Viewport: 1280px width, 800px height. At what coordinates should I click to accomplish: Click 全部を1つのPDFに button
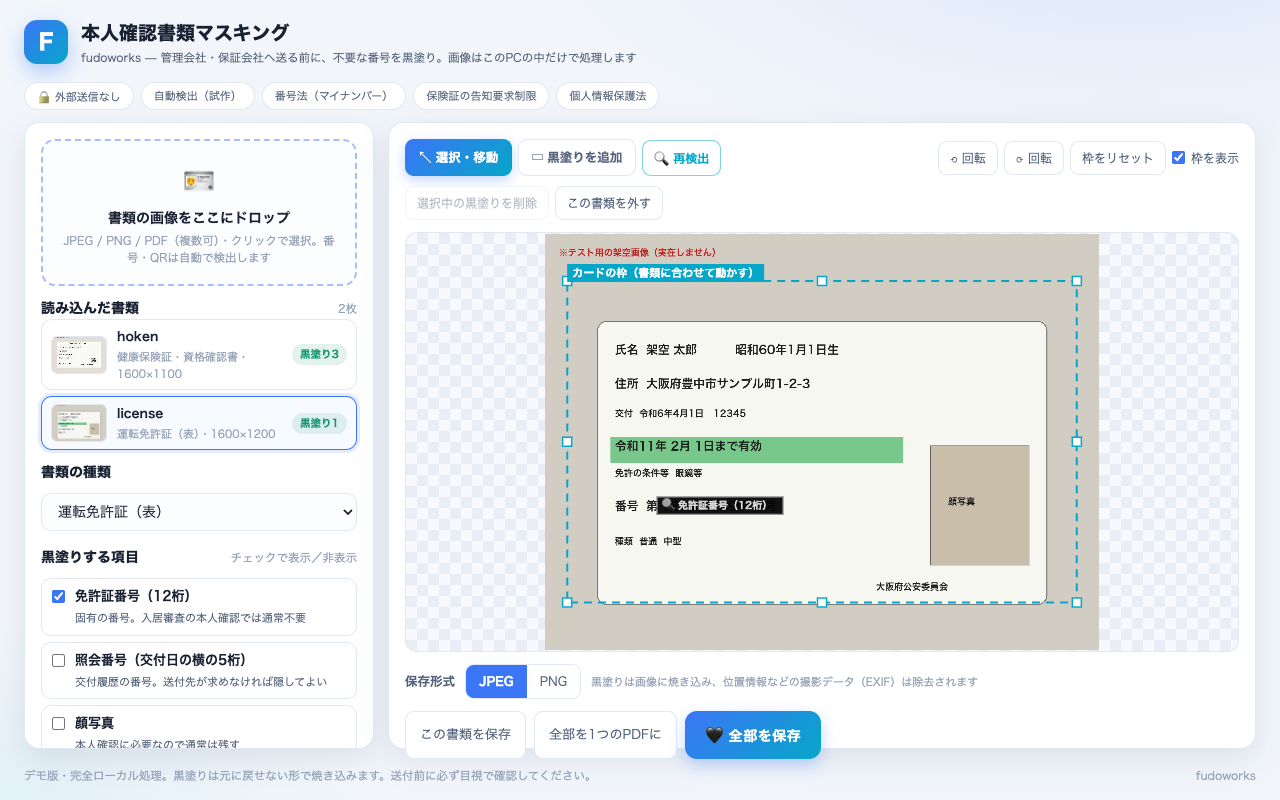(605, 734)
